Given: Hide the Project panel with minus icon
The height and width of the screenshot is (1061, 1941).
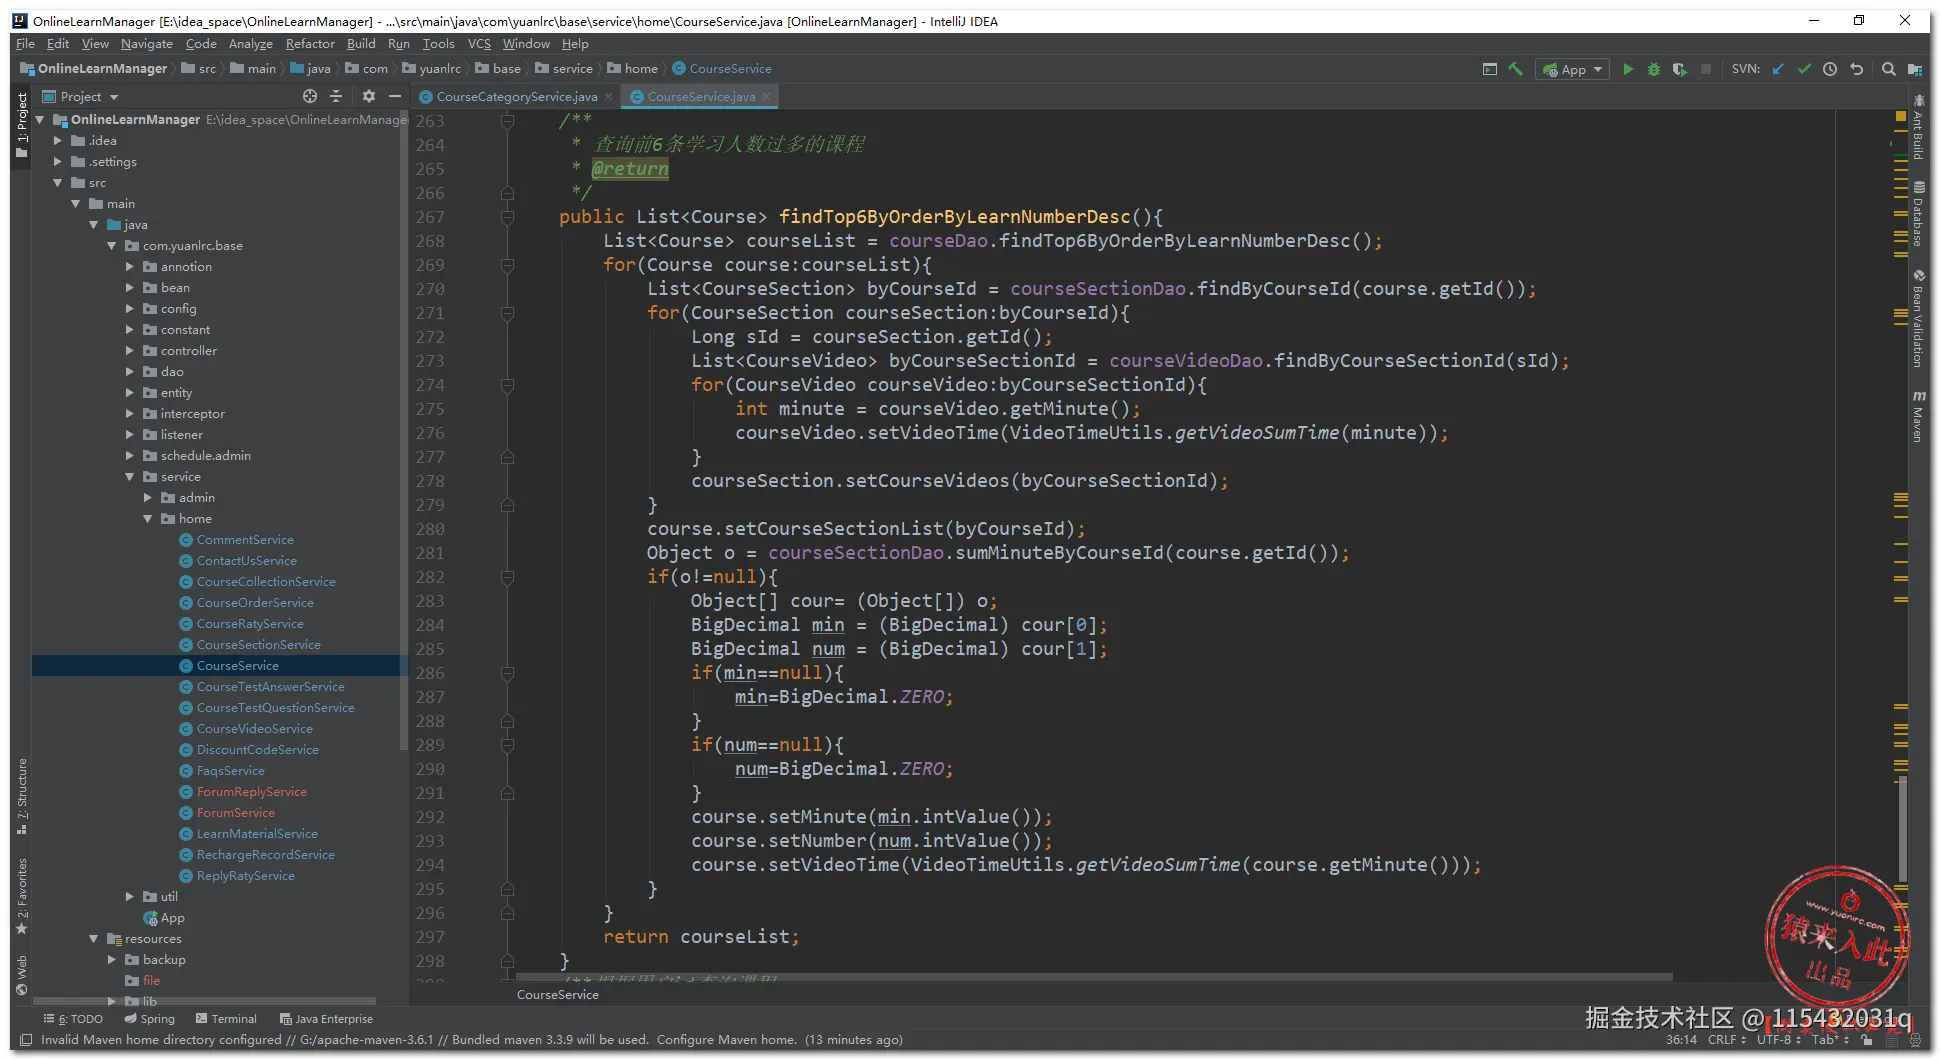Looking at the screenshot, I should point(395,96).
